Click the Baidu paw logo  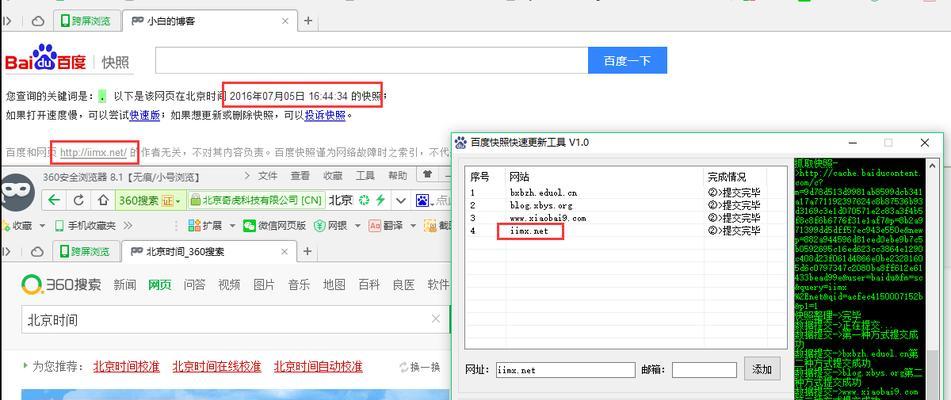45,58
